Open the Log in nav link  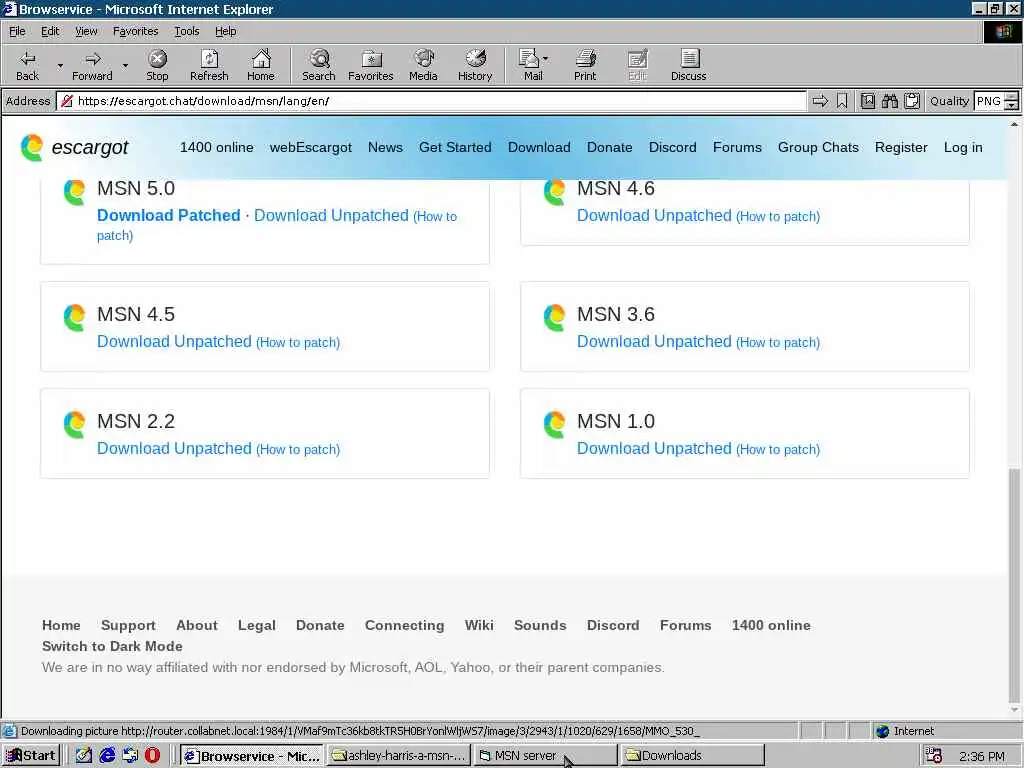[x=963, y=148]
